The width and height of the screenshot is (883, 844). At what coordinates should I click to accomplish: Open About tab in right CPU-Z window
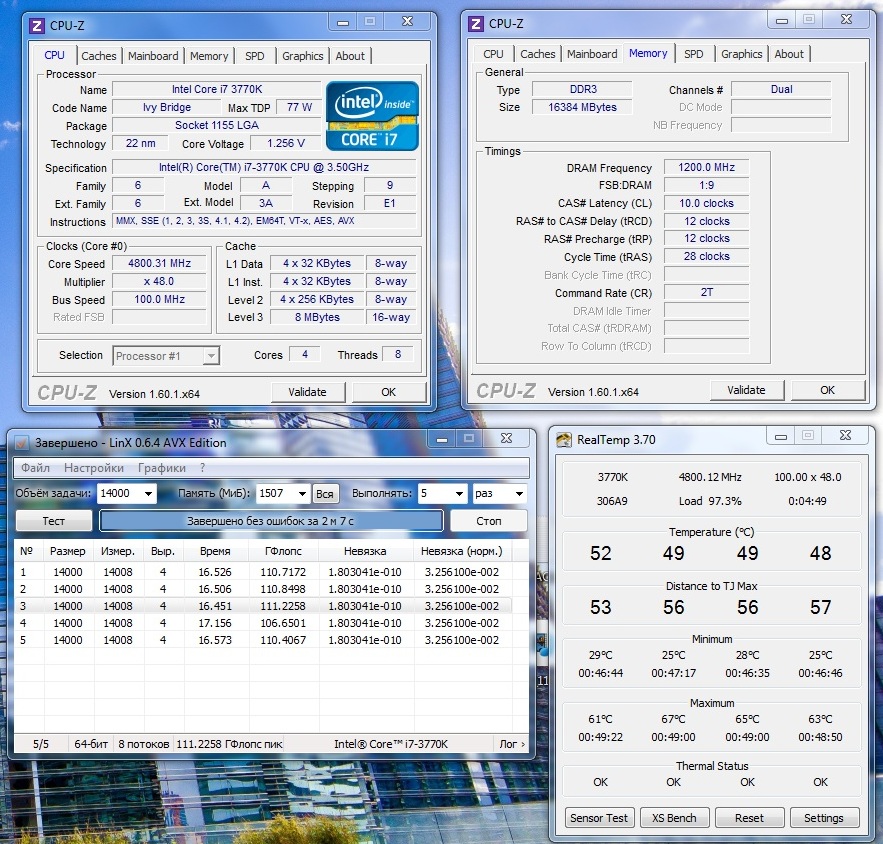tap(789, 54)
